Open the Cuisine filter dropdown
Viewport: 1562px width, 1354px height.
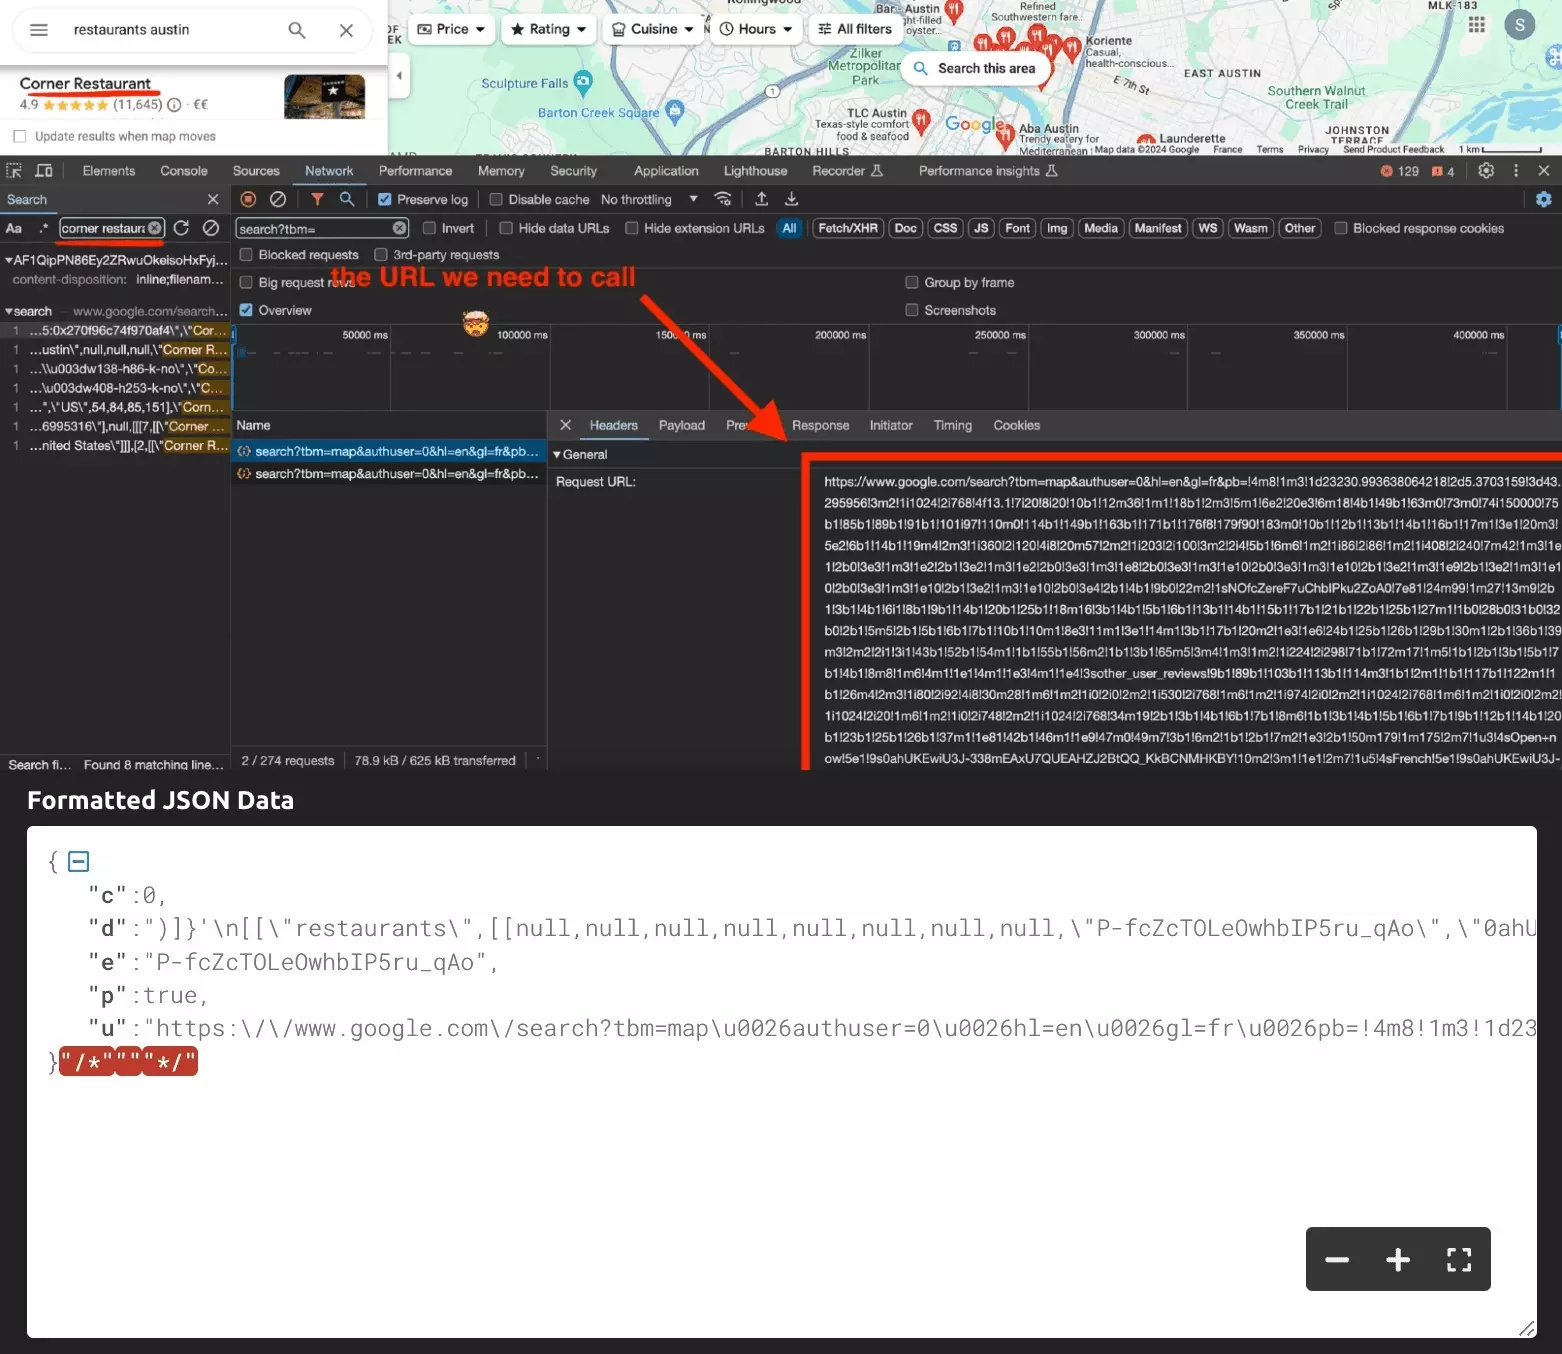tap(652, 29)
